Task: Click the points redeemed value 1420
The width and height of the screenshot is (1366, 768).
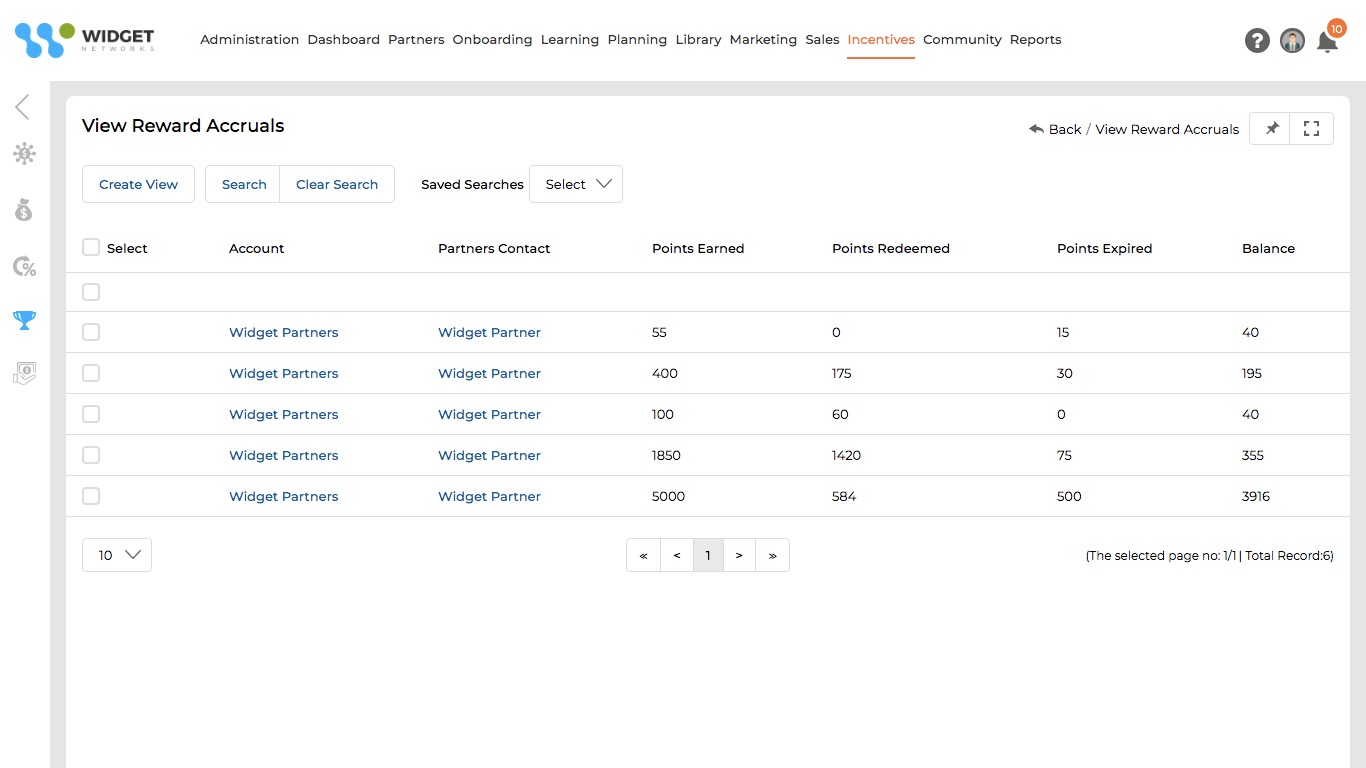Action: tap(846, 455)
